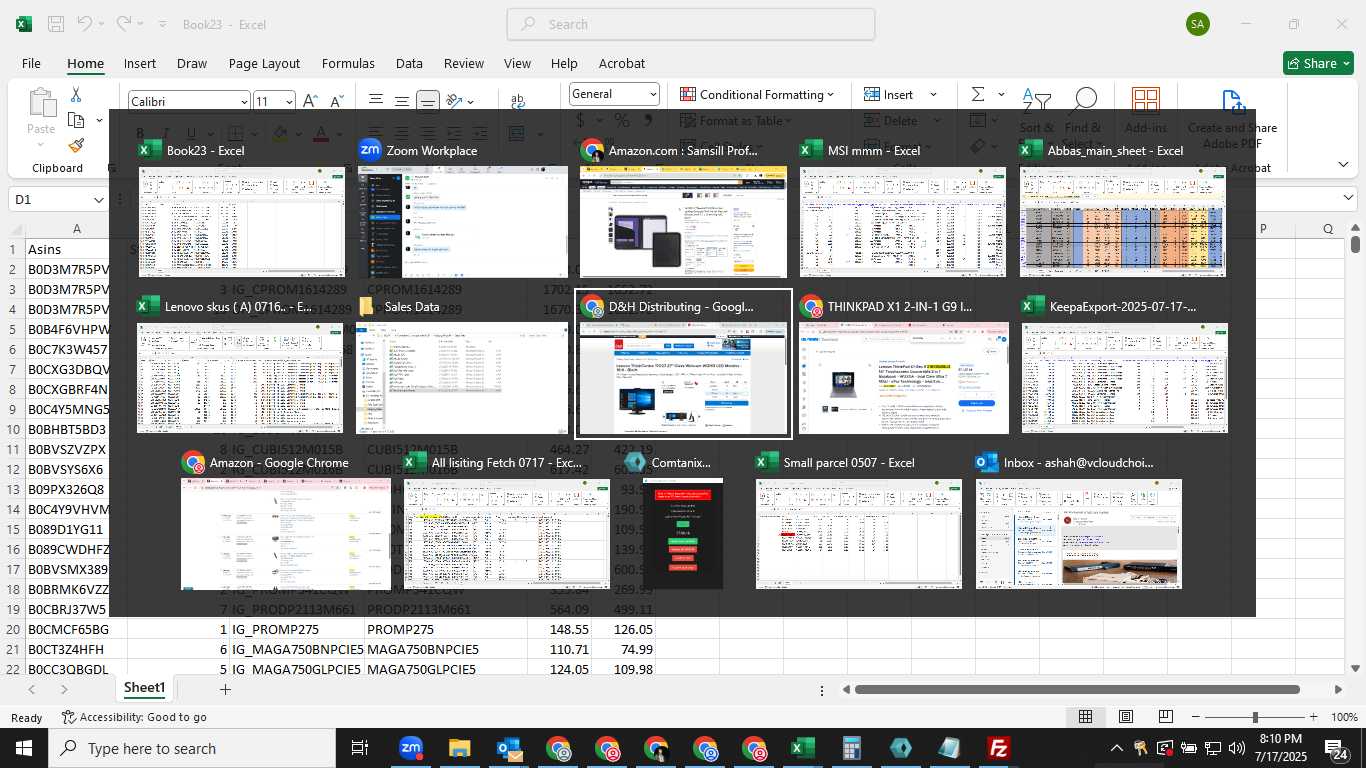1366x768 pixels.
Task: Click the Windows Start button
Action: point(24,748)
